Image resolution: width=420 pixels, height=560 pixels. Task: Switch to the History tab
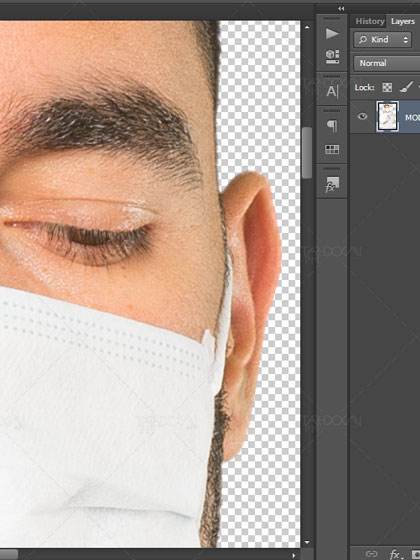370,21
